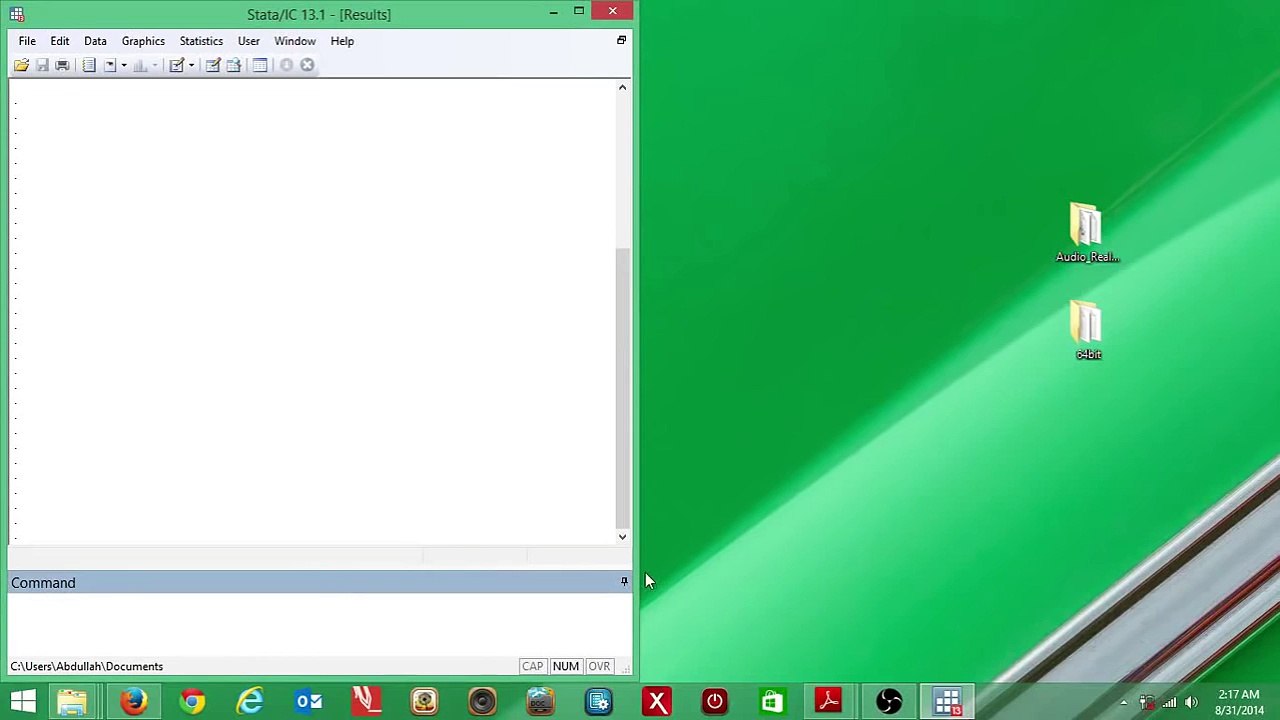This screenshot has width=1280, height=720.
Task: Open Outlook from the taskbar
Action: [308, 701]
